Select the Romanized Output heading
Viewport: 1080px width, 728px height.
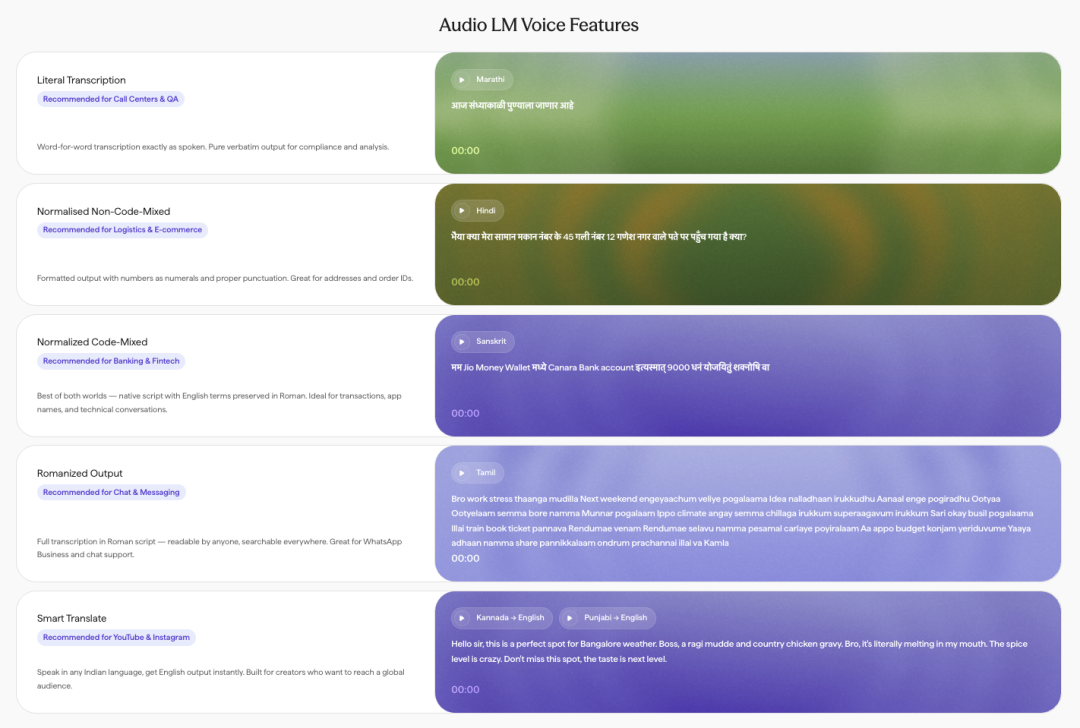(80, 473)
